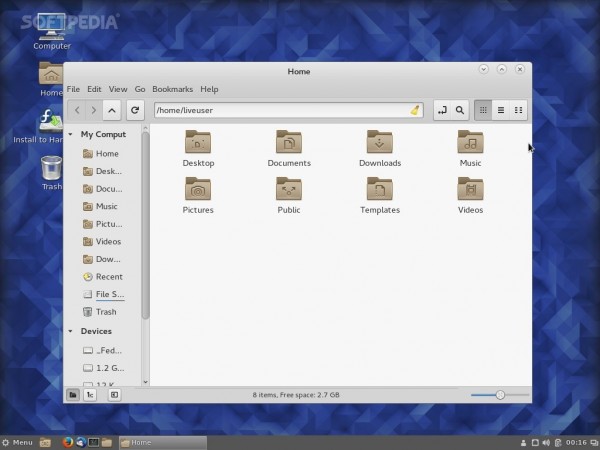Select the Trash desktop icon
The width and height of the screenshot is (600, 450).
(x=51, y=173)
